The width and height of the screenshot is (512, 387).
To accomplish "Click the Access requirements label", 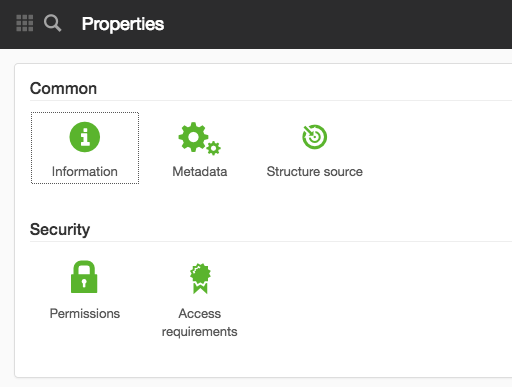I will coord(200,323).
